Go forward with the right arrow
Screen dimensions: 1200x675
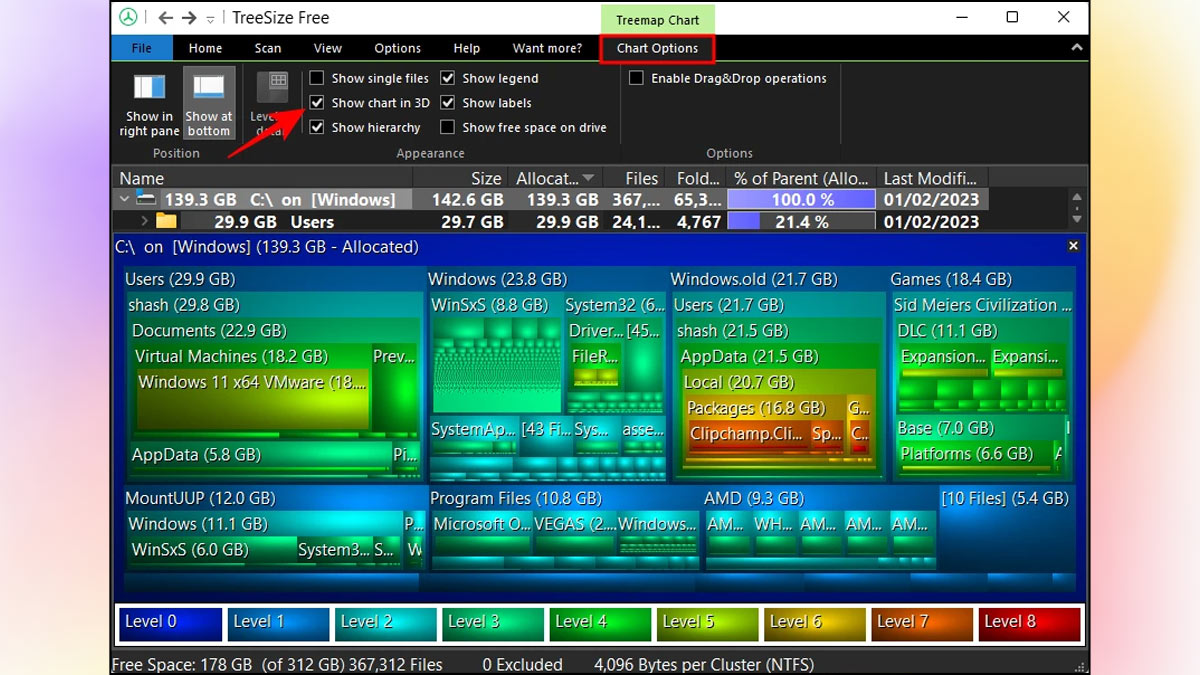click(x=190, y=18)
